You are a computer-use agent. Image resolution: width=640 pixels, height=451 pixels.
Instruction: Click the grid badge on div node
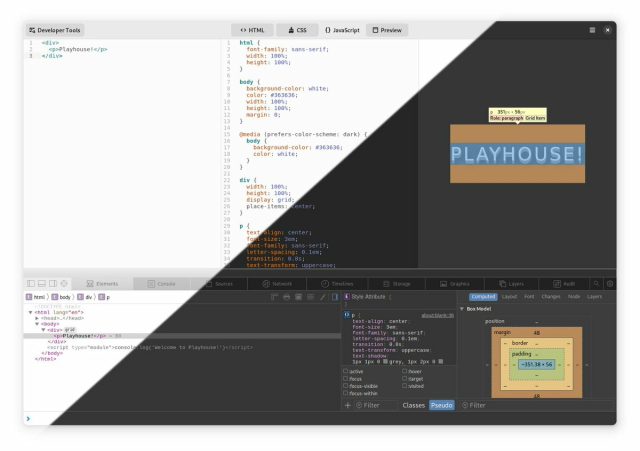[x=70, y=329]
